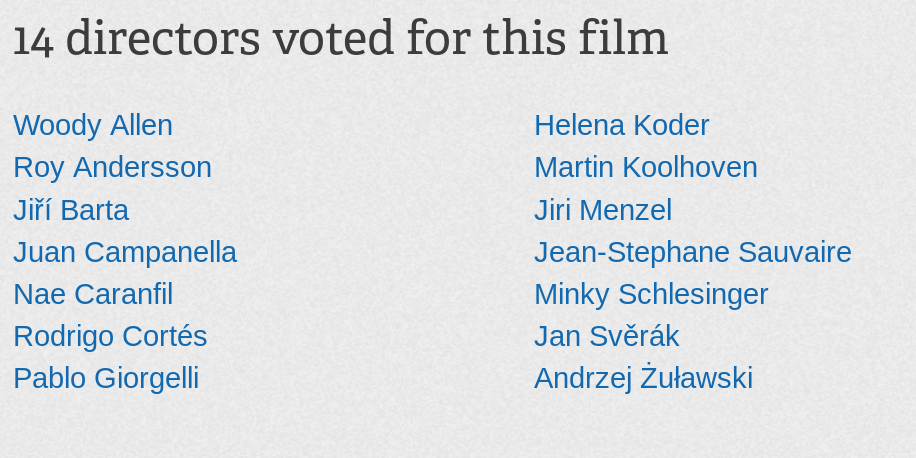Visit the Minky Schlesinger link
This screenshot has width=916, height=458.
(x=651, y=294)
